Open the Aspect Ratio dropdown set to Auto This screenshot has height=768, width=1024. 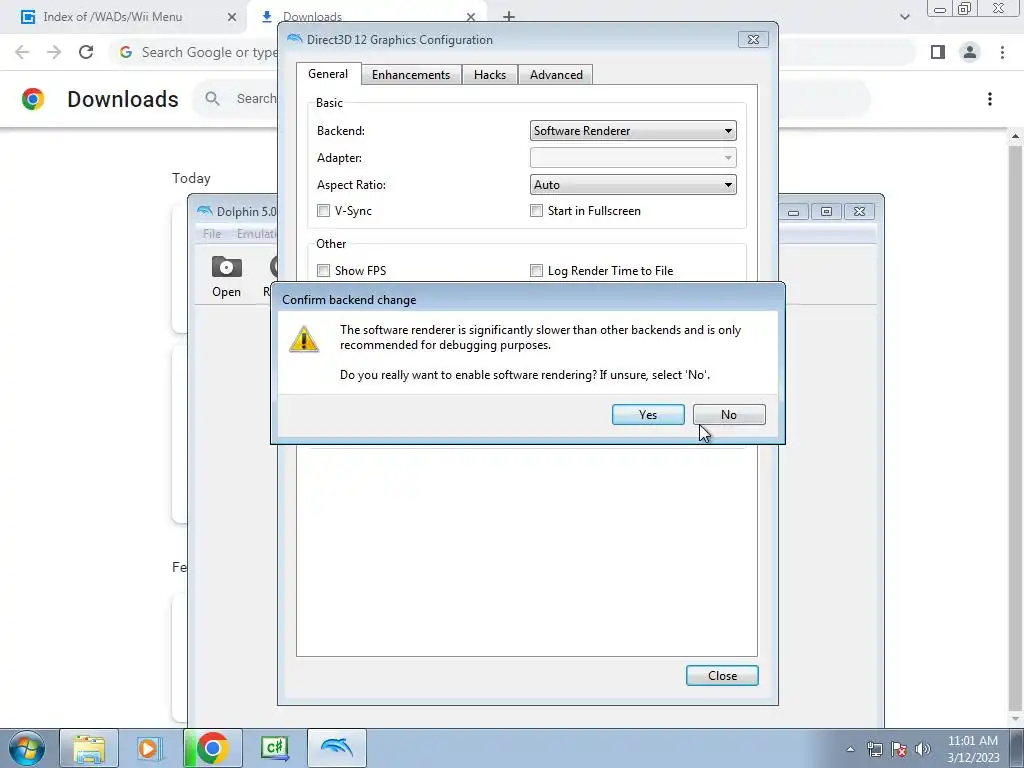coord(633,185)
